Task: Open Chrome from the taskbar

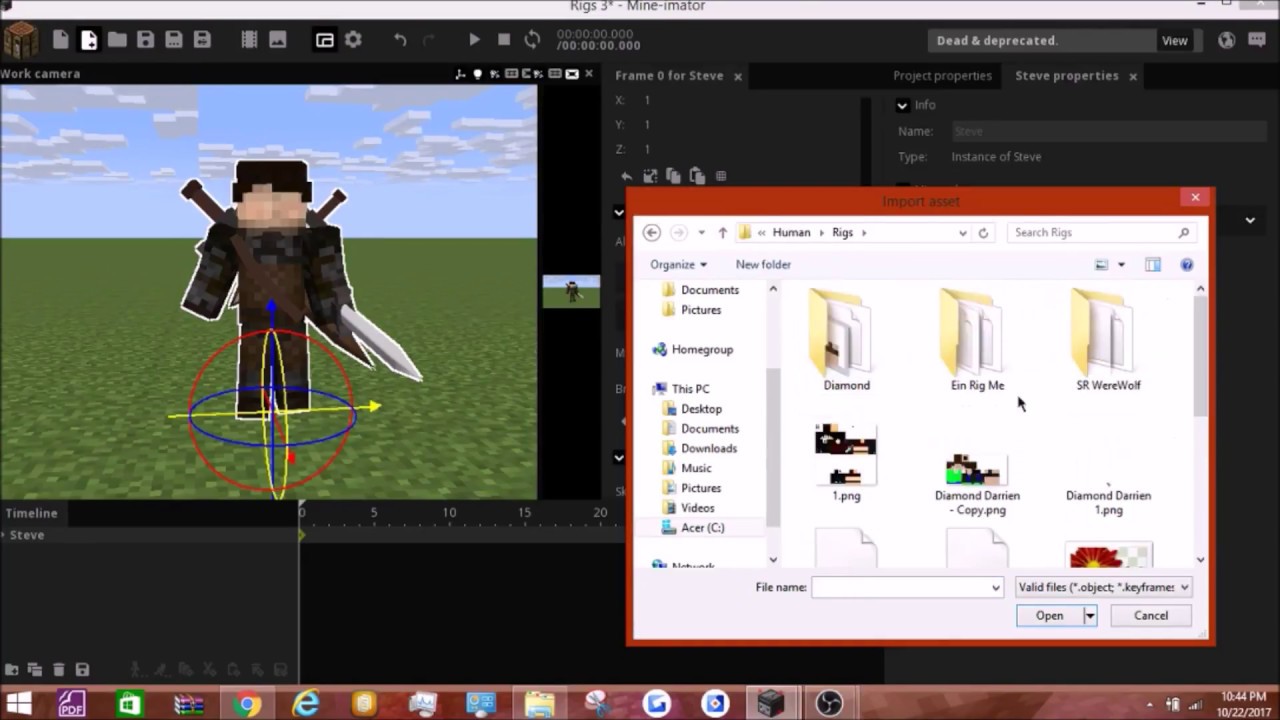Action: [246, 704]
